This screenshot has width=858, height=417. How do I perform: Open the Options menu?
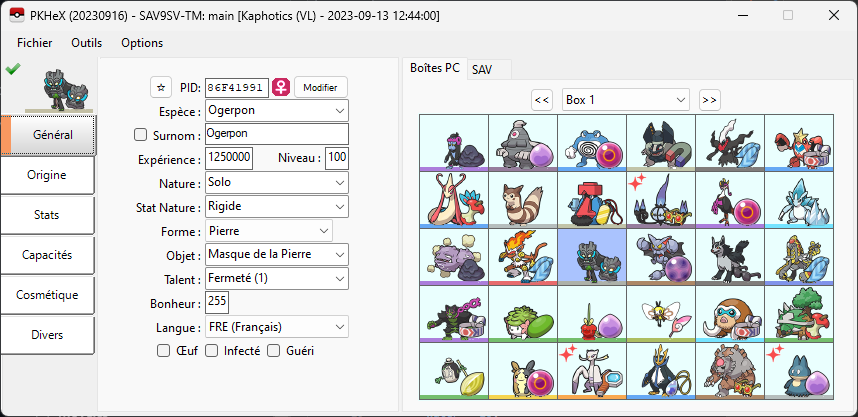142,43
